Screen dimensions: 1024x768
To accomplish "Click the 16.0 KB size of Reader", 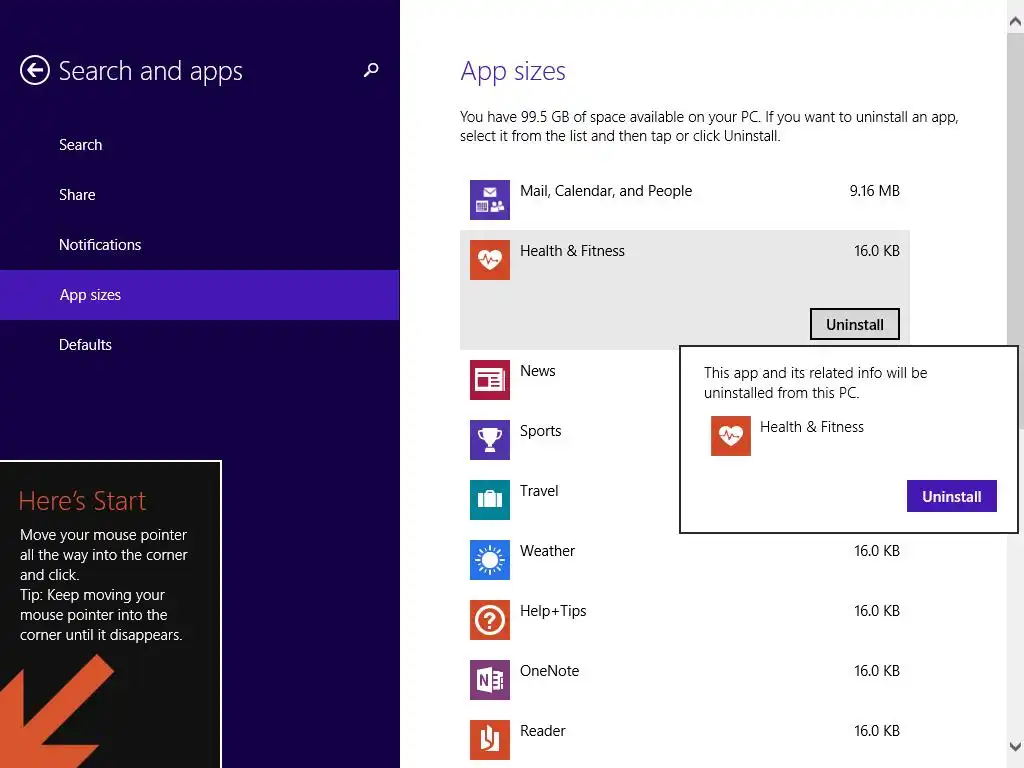I will [x=877, y=731].
